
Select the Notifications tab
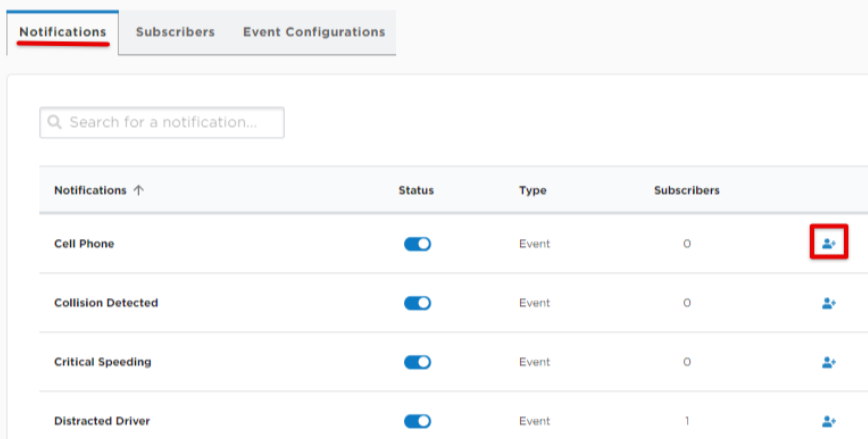point(63,32)
